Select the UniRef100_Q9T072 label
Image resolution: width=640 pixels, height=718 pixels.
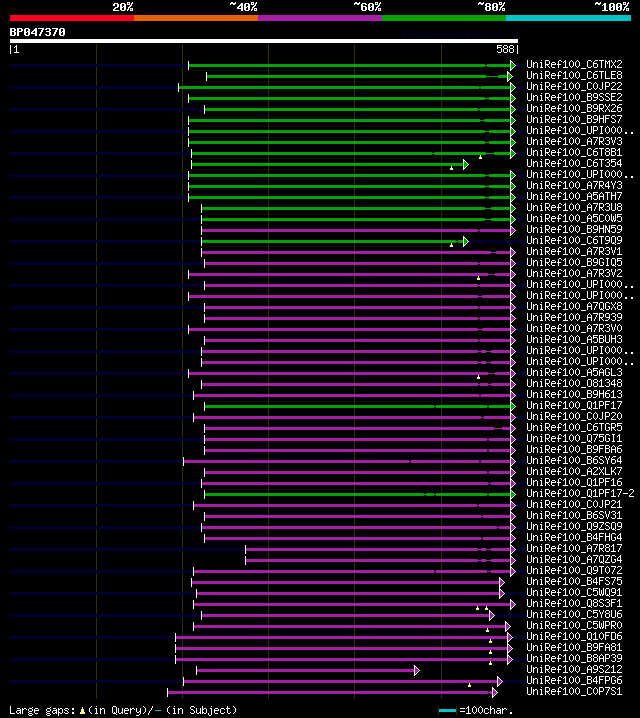(x=574, y=571)
